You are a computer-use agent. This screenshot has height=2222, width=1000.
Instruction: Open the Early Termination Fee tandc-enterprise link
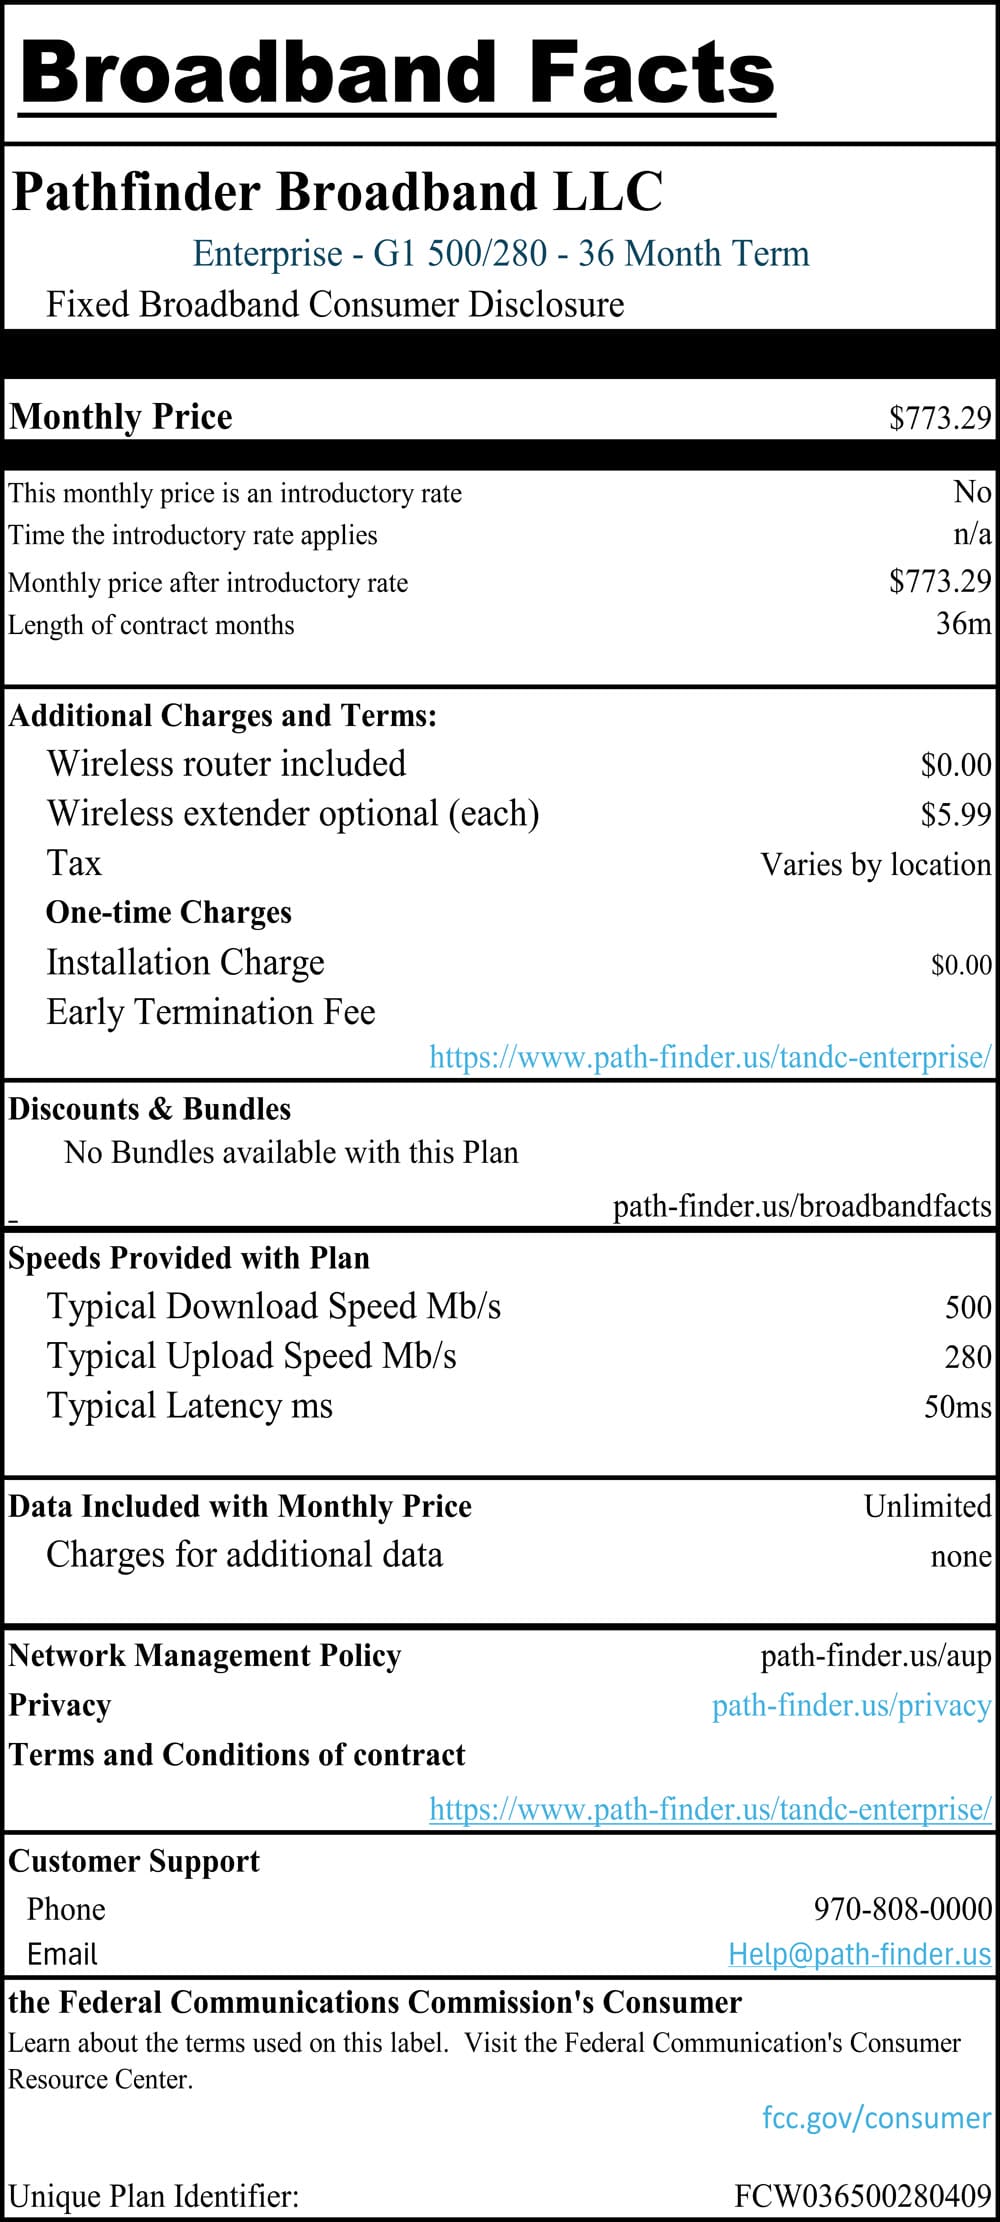tap(710, 1057)
